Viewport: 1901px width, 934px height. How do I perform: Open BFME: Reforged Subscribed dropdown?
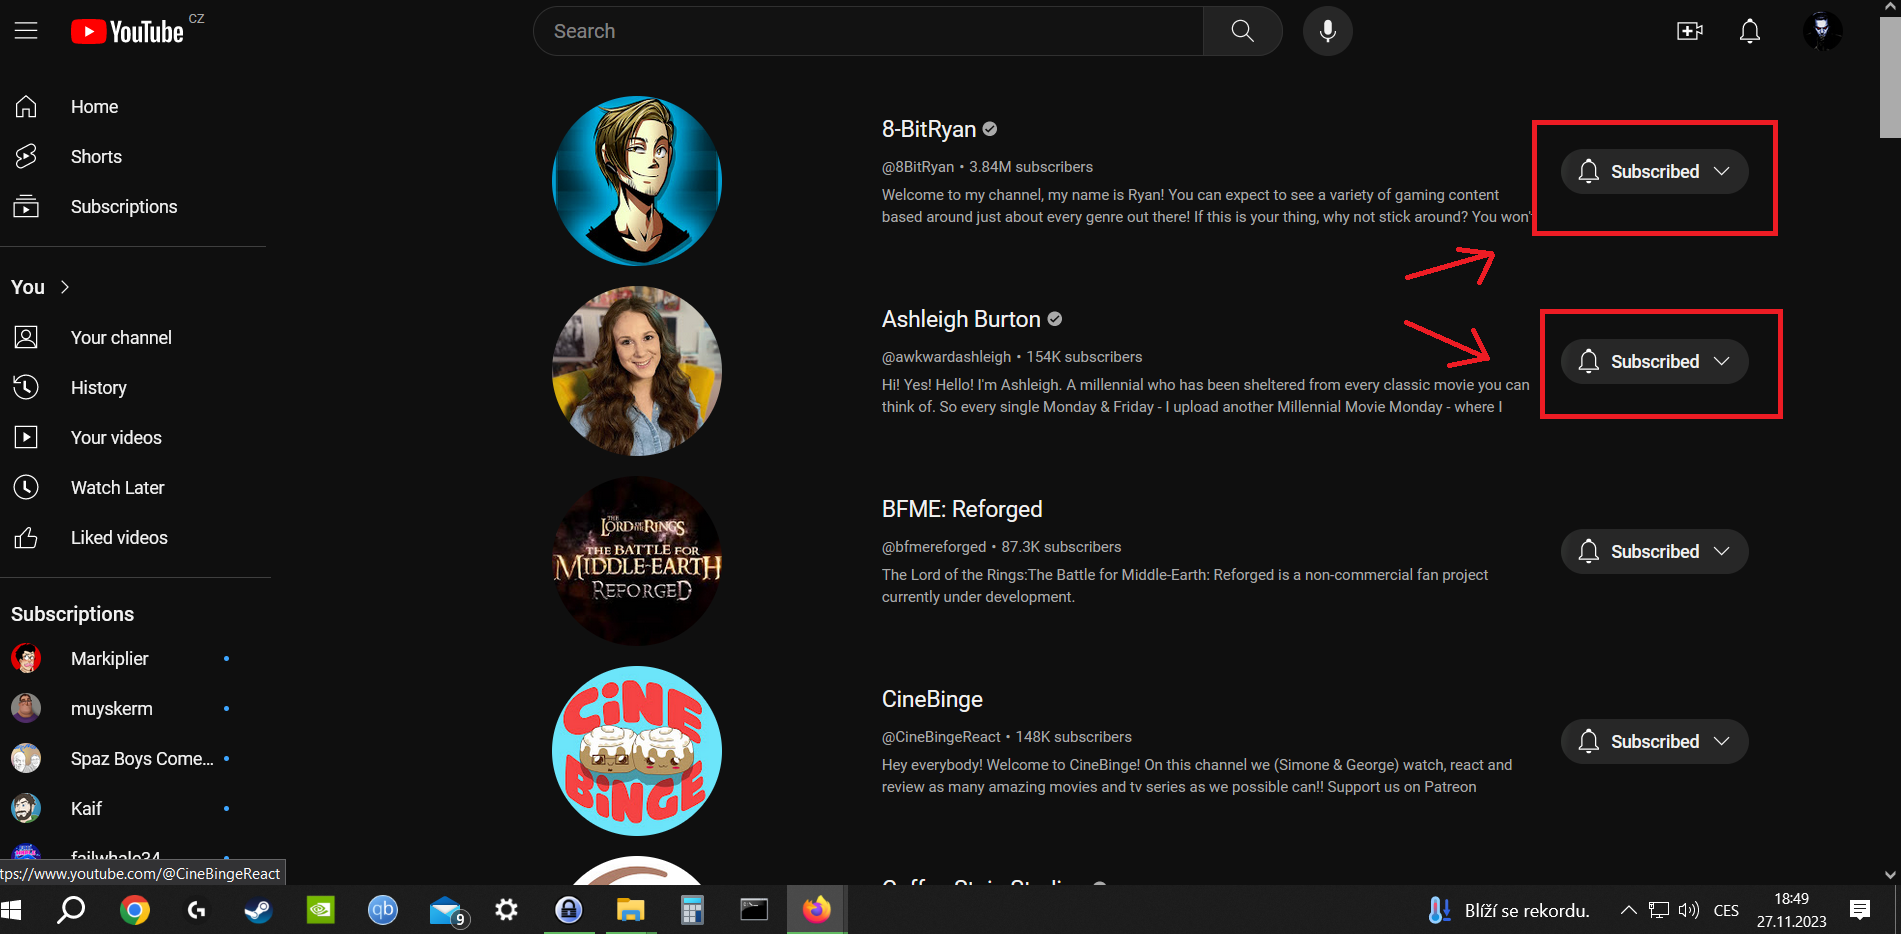coord(1654,551)
